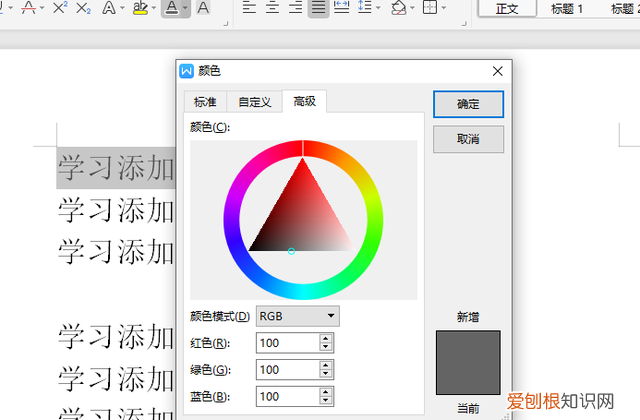
Task: Open font settings dialog launcher
Action: pos(226,24)
